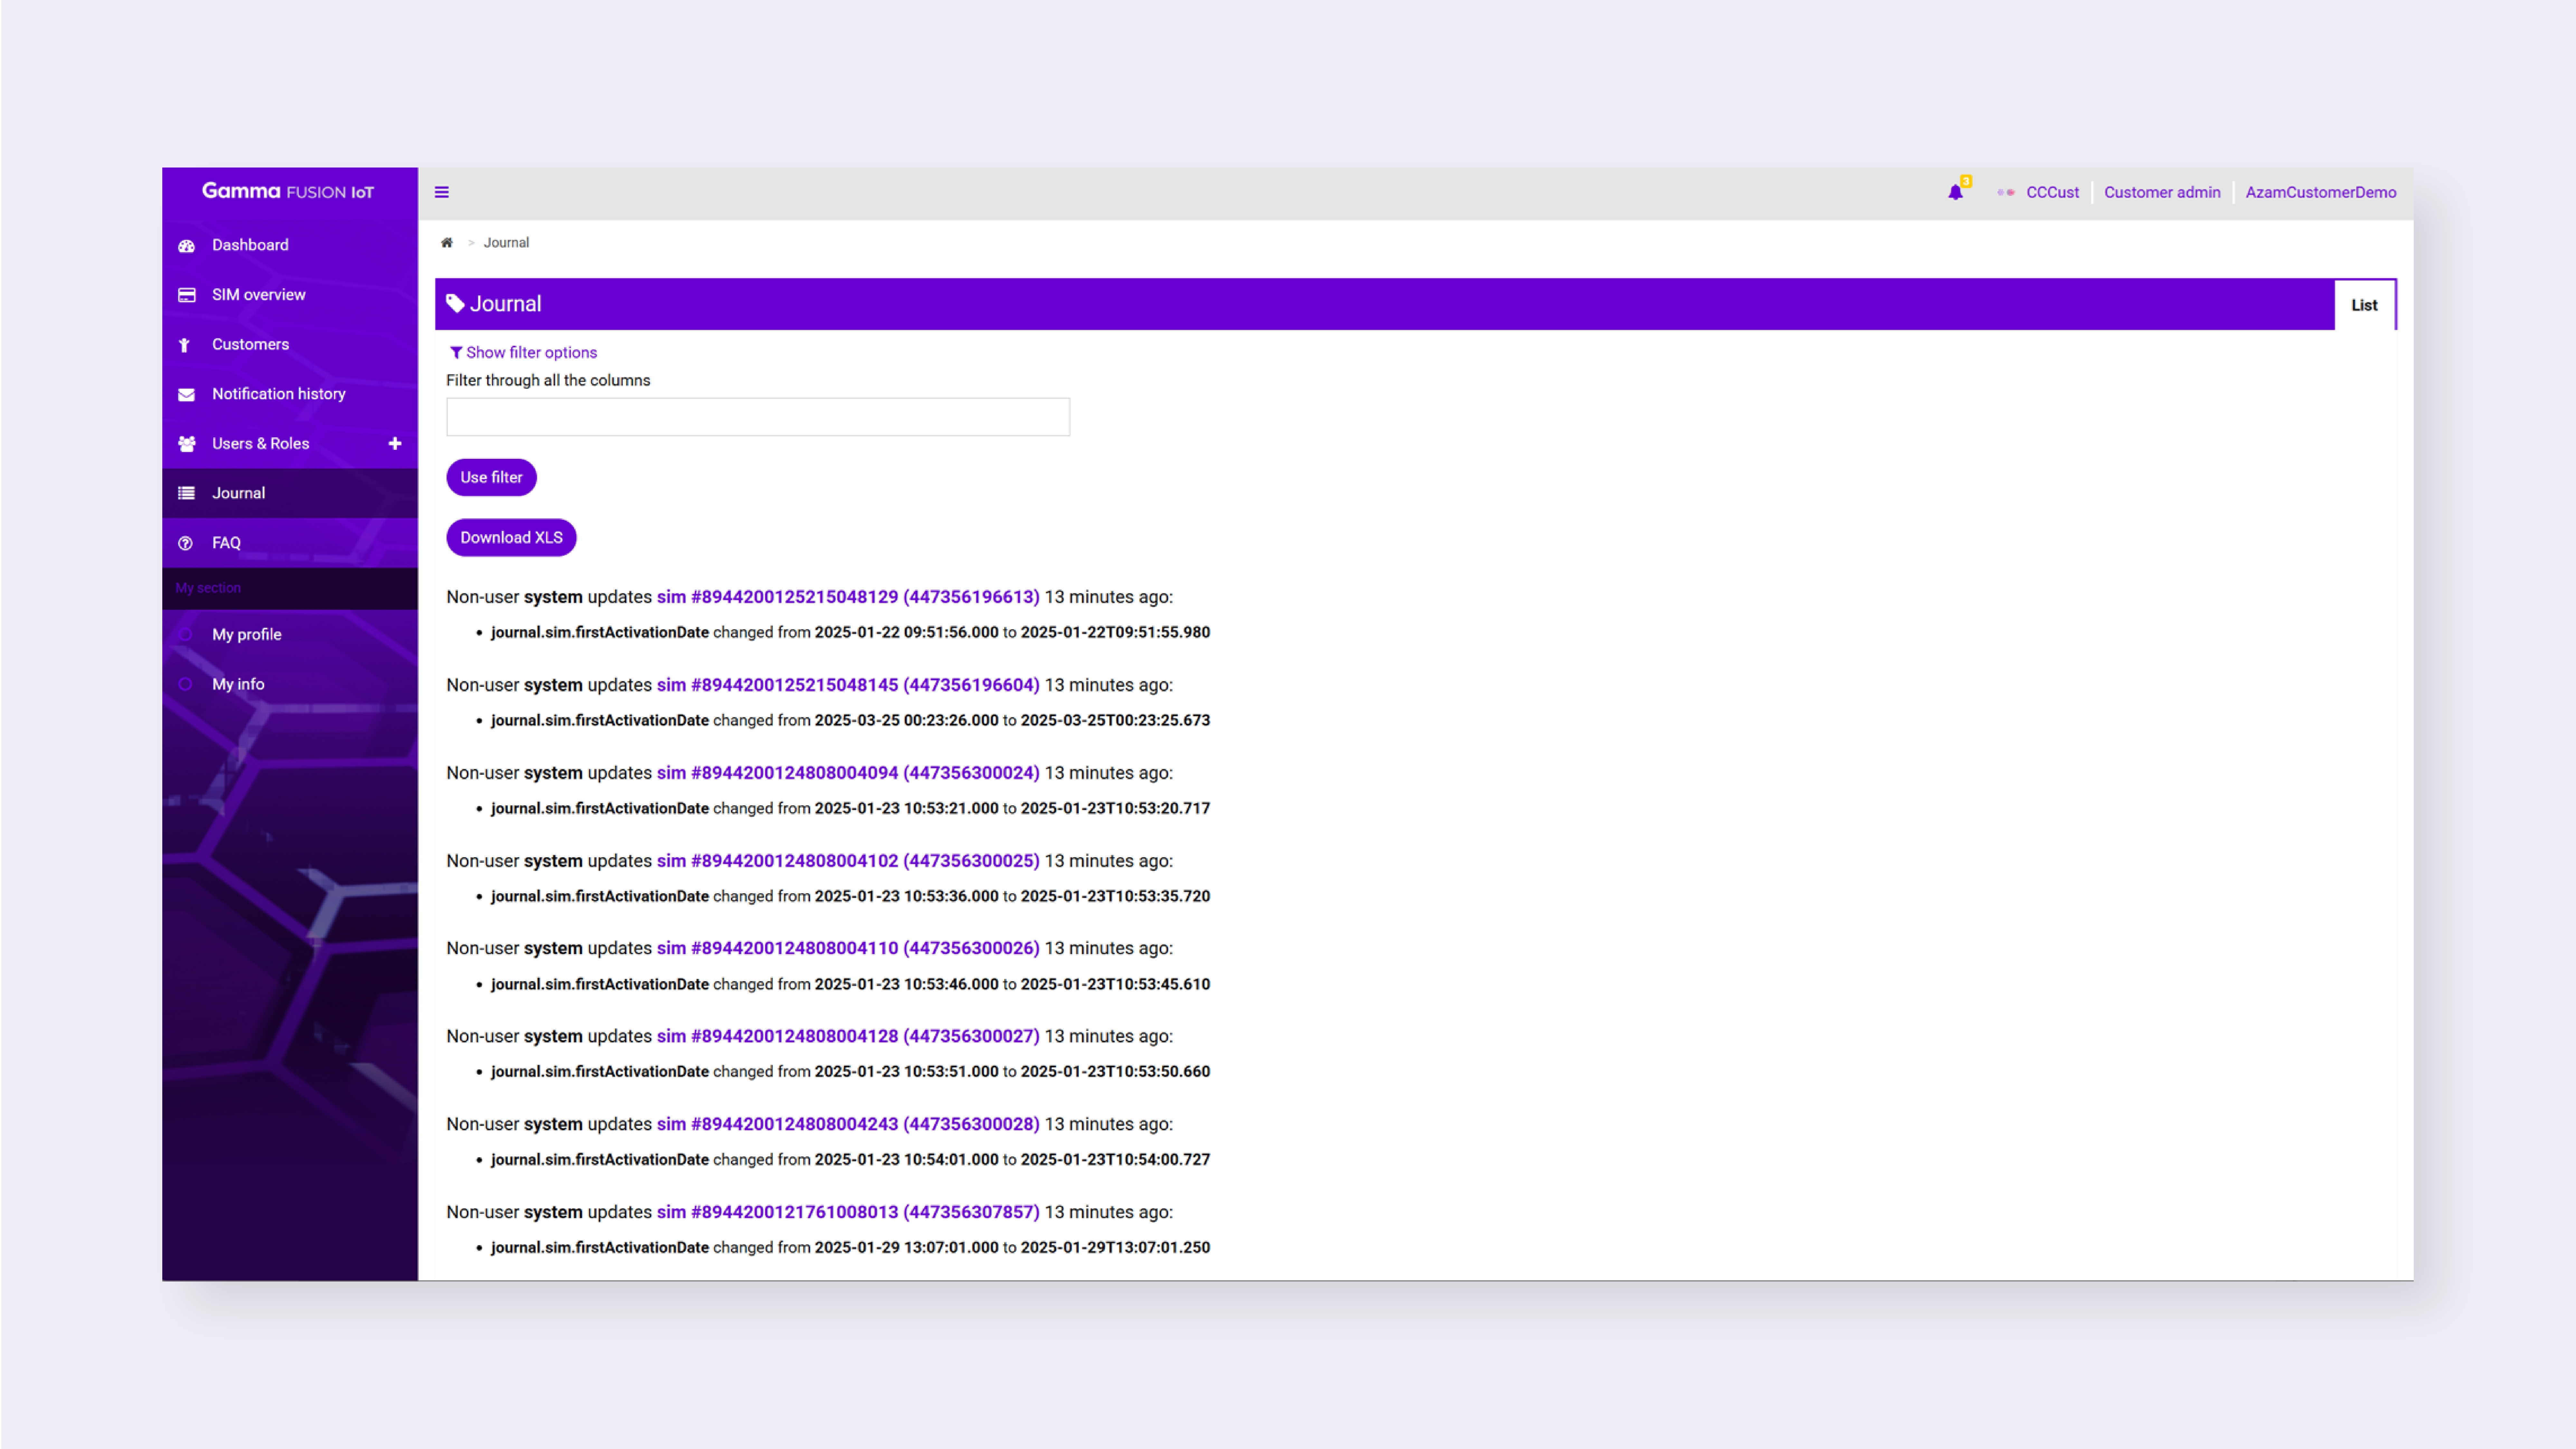The image size is (2576, 1449).
Task: Open the notification bell icon
Action: (x=1955, y=192)
